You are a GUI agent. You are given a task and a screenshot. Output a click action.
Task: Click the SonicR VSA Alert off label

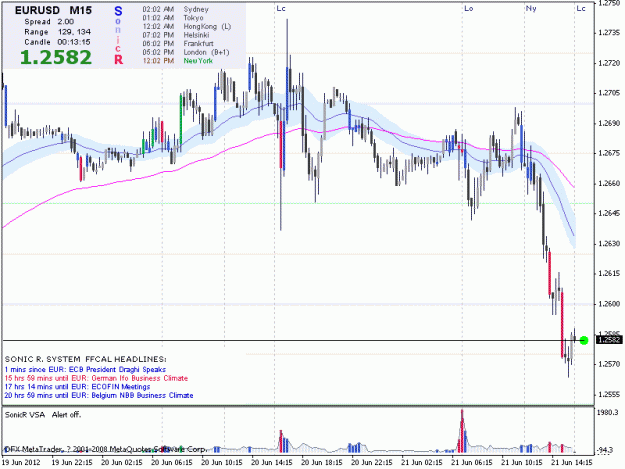(43, 415)
